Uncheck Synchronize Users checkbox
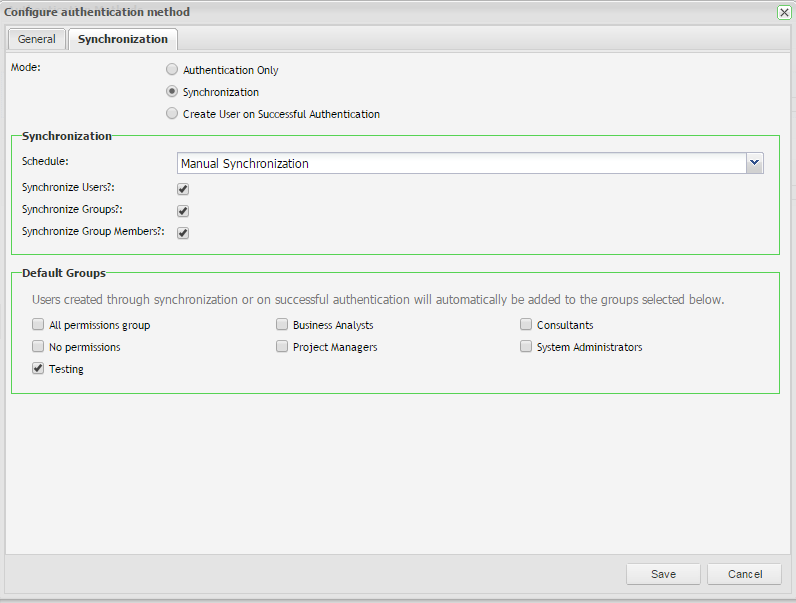 [x=183, y=188]
